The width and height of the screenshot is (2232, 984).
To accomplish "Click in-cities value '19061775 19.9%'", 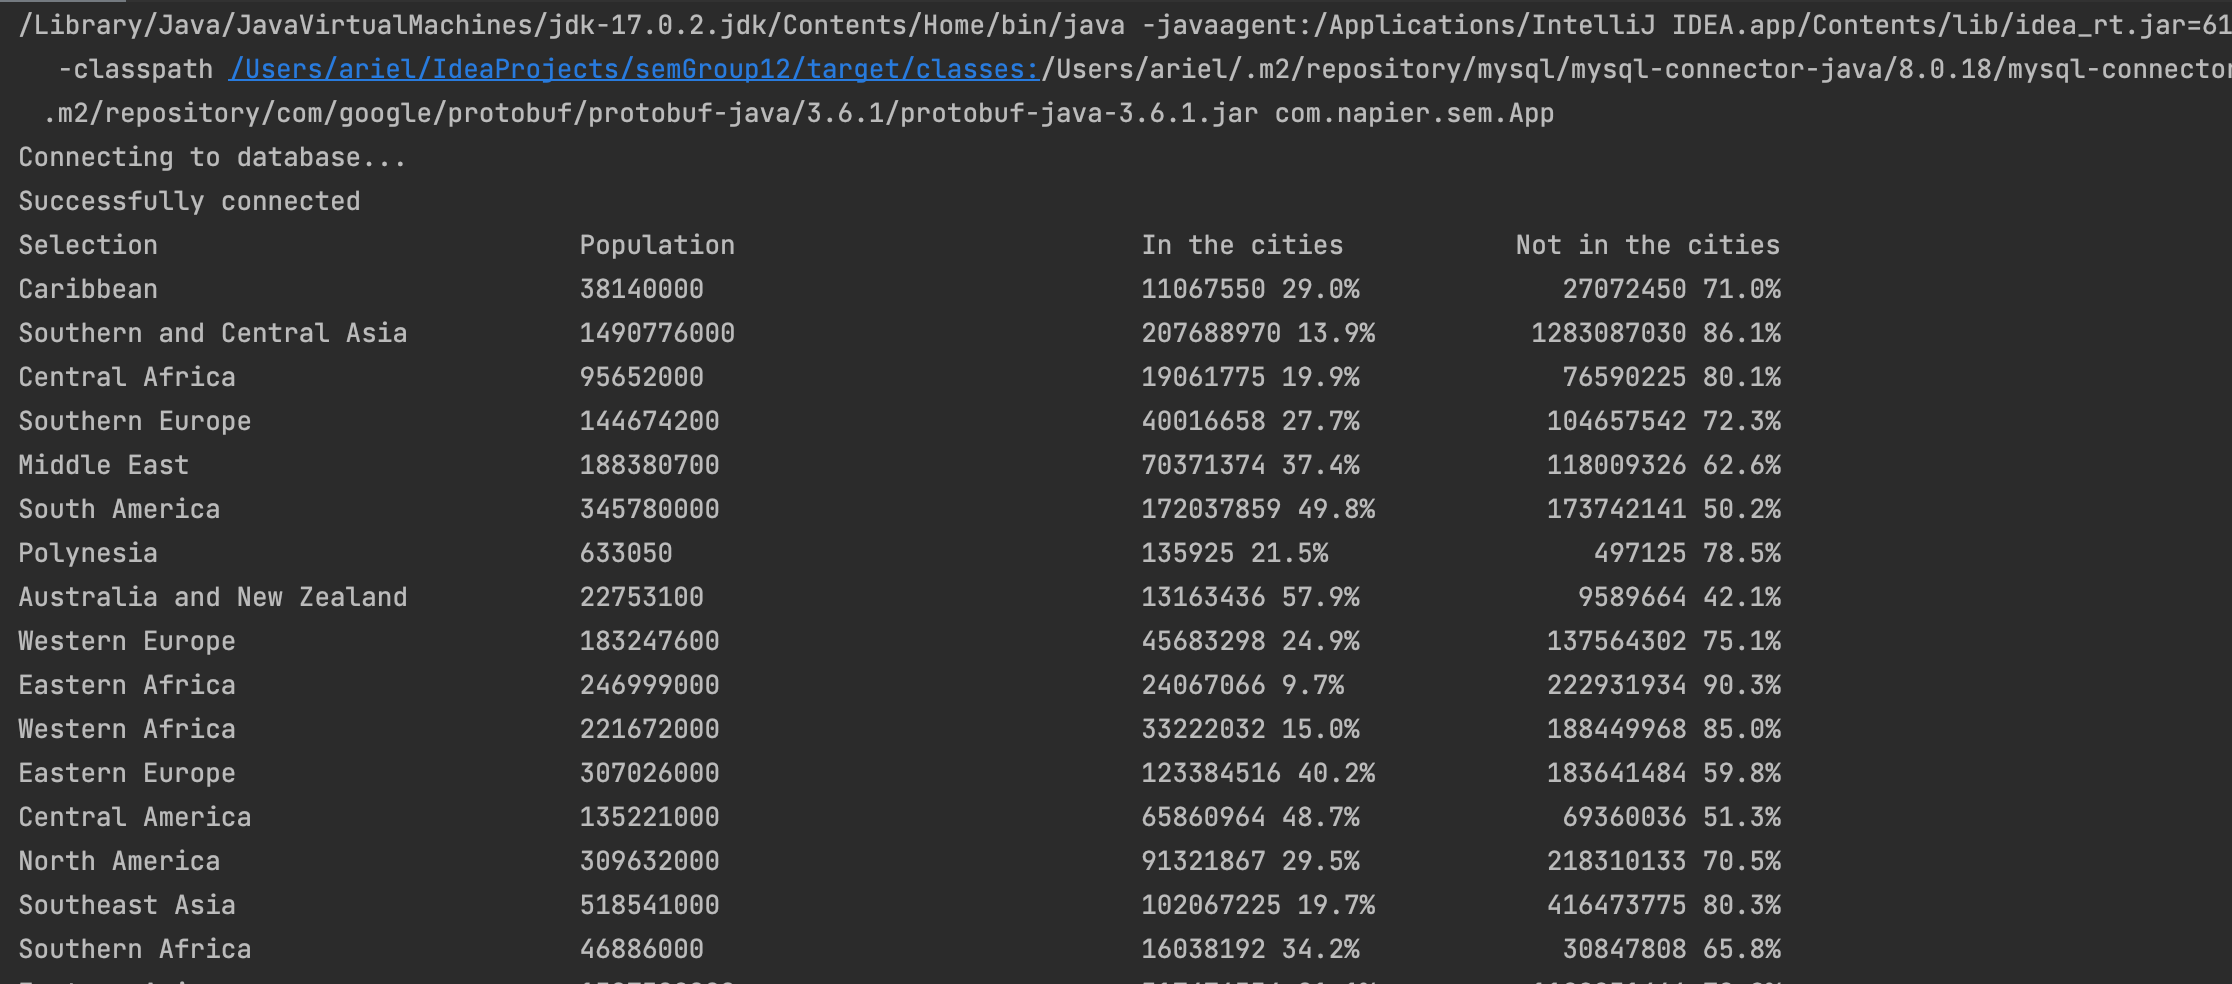I will click(x=1251, y=377).
